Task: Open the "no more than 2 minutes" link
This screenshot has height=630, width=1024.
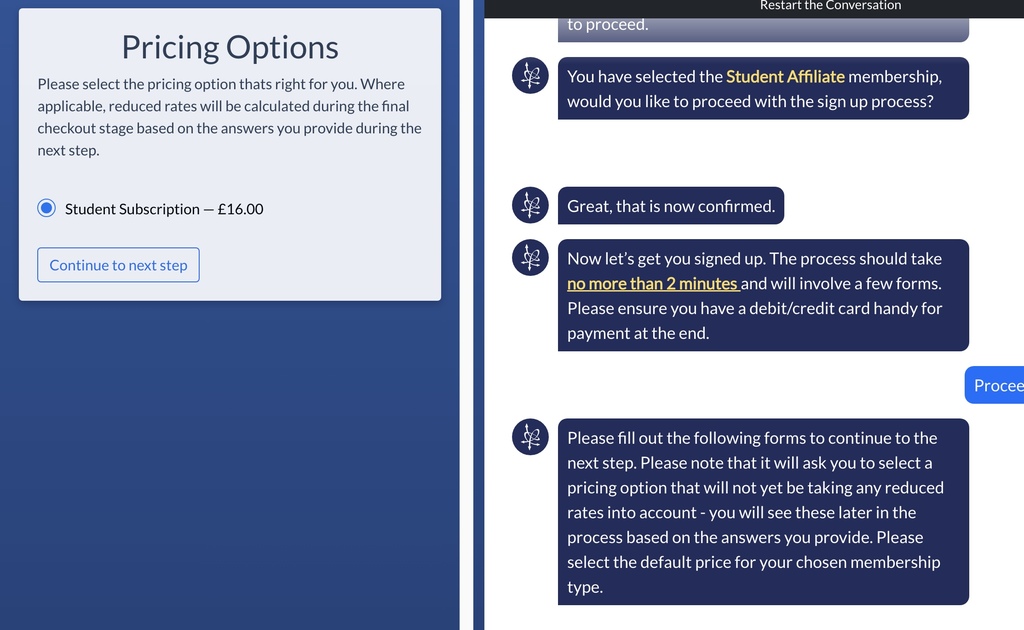Action: (x=653, y=283)
